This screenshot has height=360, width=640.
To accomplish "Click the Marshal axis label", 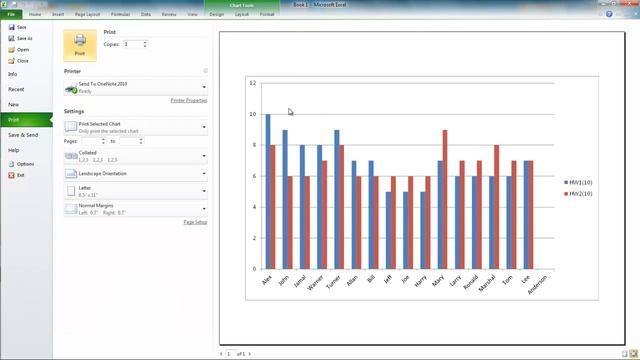I will [x=487, y=283].
